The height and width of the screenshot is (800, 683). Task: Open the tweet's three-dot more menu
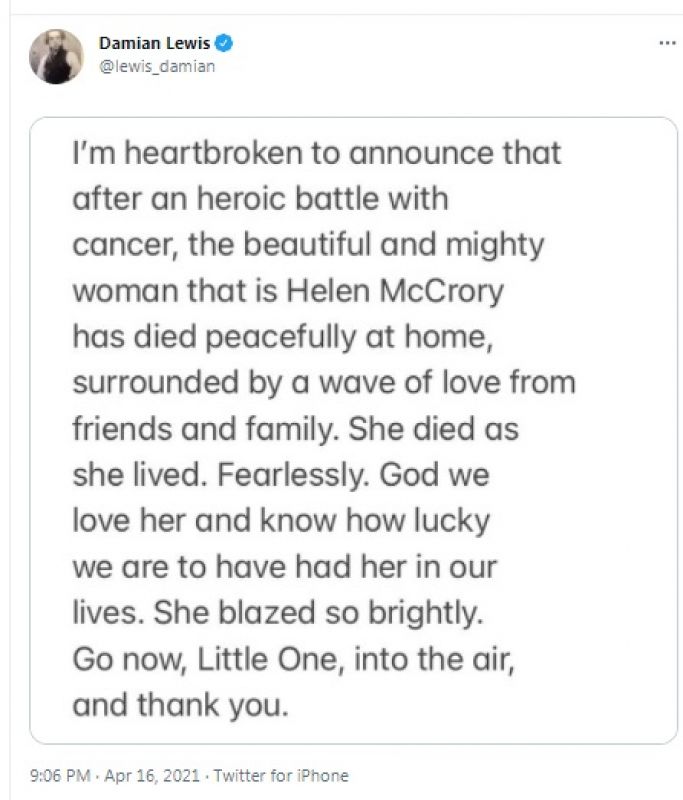point(666,44)
